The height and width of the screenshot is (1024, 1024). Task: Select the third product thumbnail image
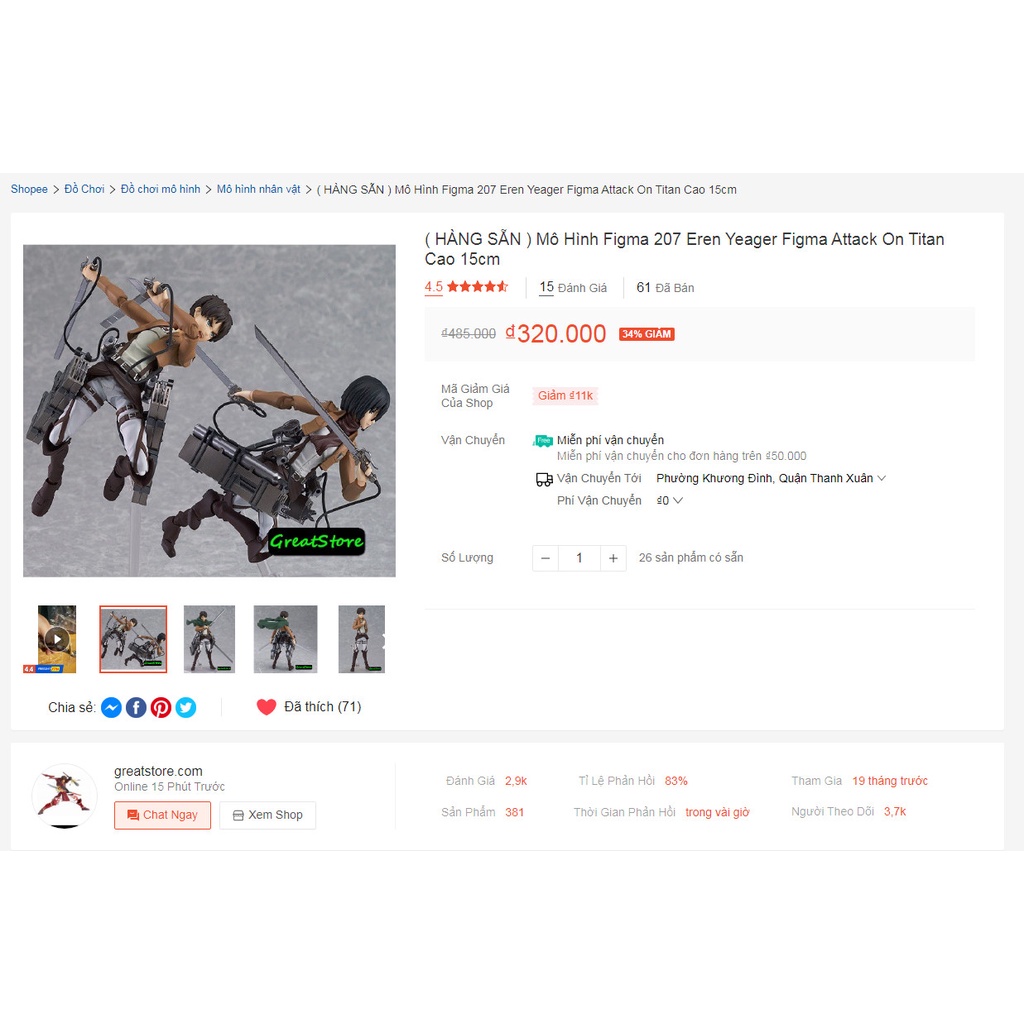(x=209, y=639)
